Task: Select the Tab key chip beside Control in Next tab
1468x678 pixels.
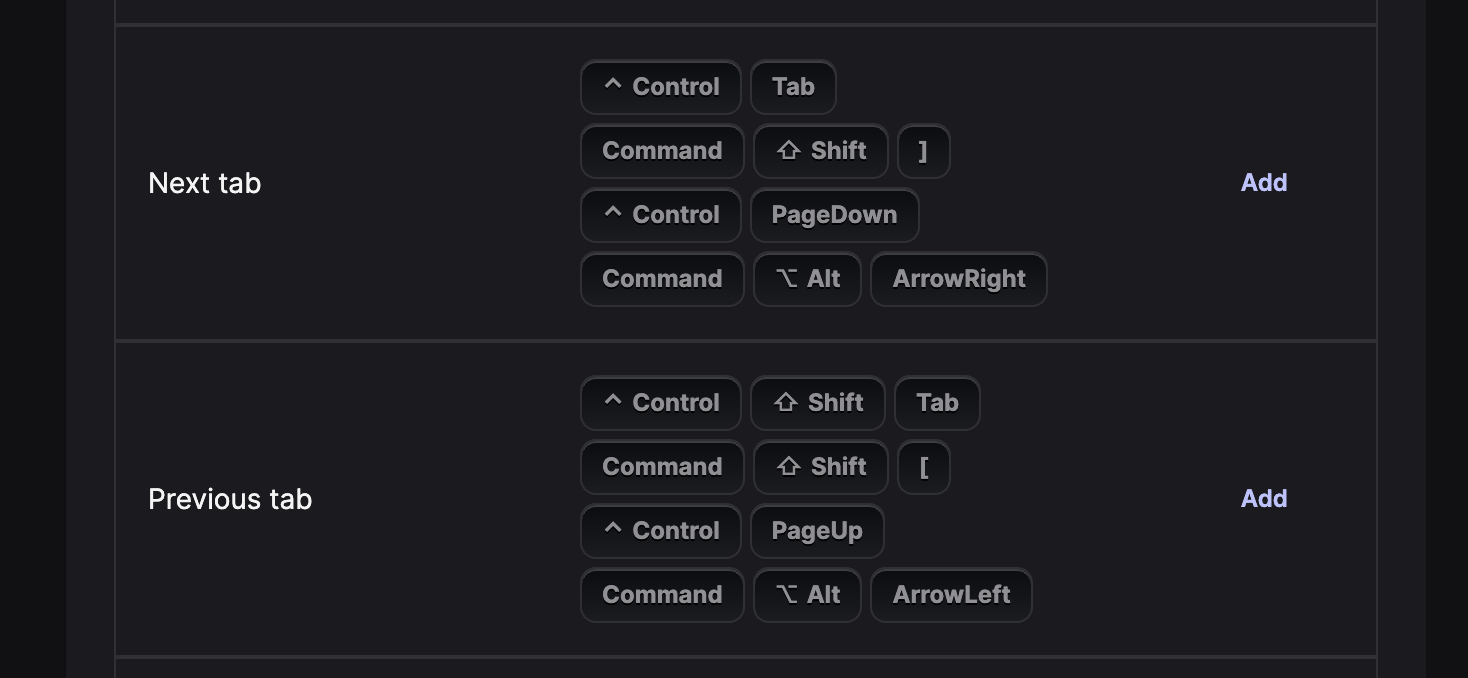Action: 793,87
